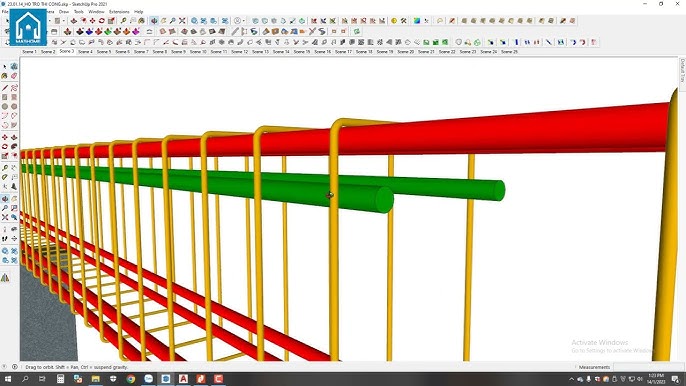Select the Eraser tool in left toolbar
This screenshot has width=686, height=386.
14,76
